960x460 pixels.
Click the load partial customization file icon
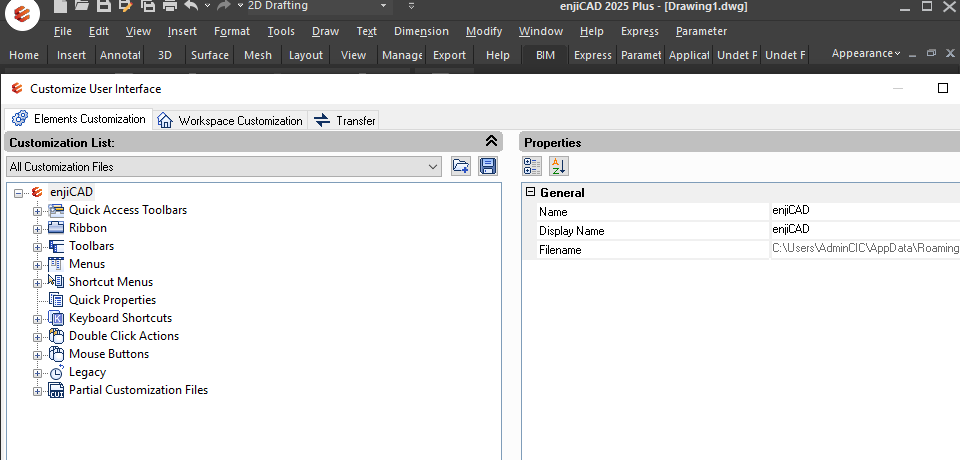click(460, 166)
